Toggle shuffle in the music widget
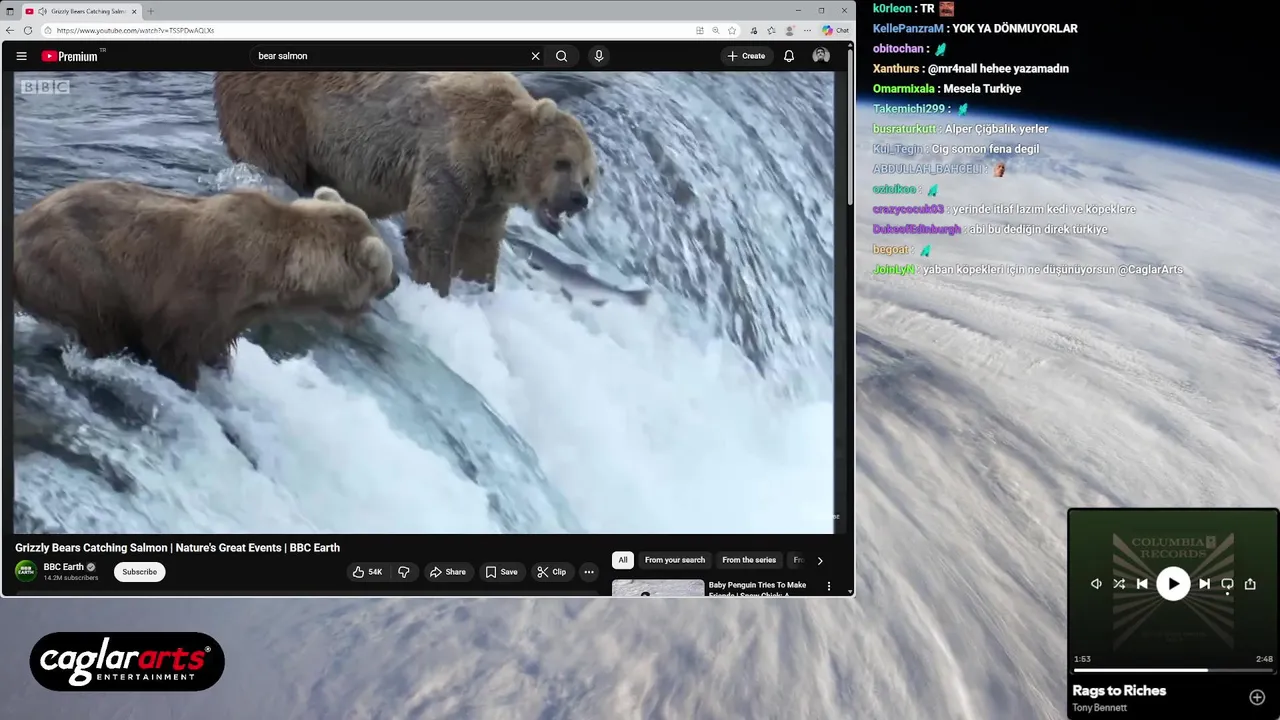This screenshot has height=720, width=1280. click(1119, 584)
